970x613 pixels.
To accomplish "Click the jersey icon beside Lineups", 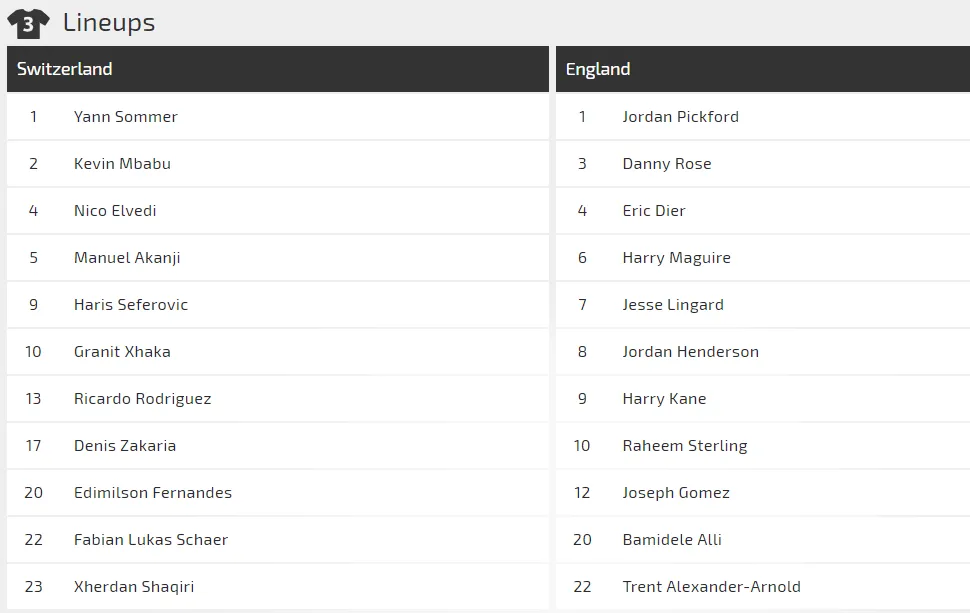I will pyautogui.click(x=27, y=22).
